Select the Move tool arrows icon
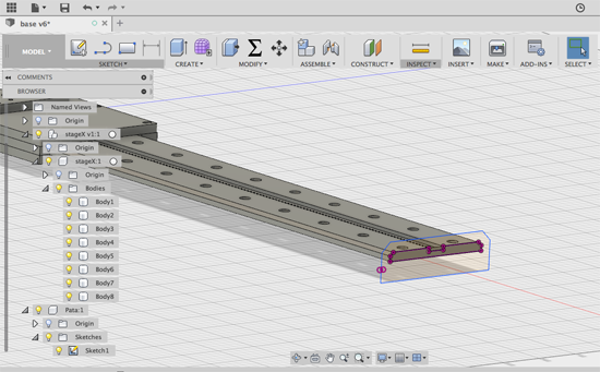Viewport: 600px width, 372px height. tap(279, 48)
